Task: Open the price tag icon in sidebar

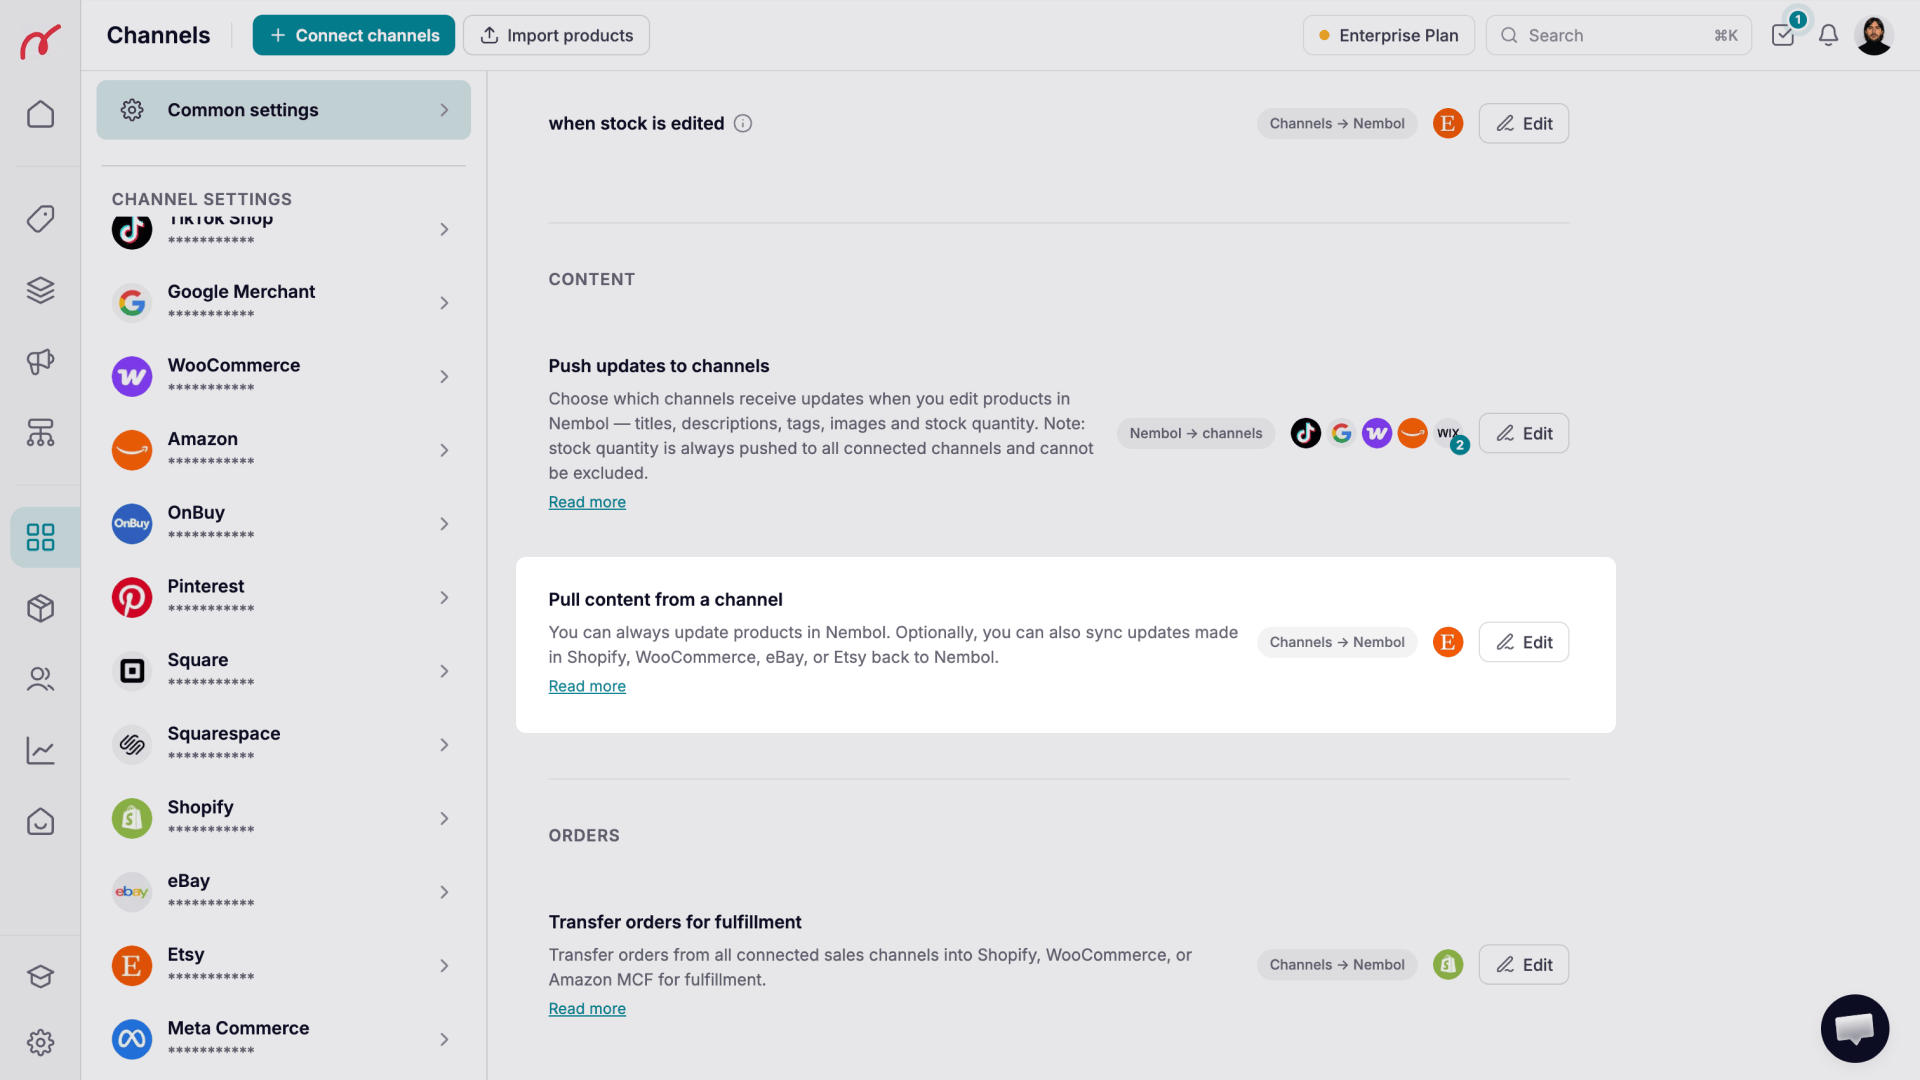Action: tap(40, 219)
